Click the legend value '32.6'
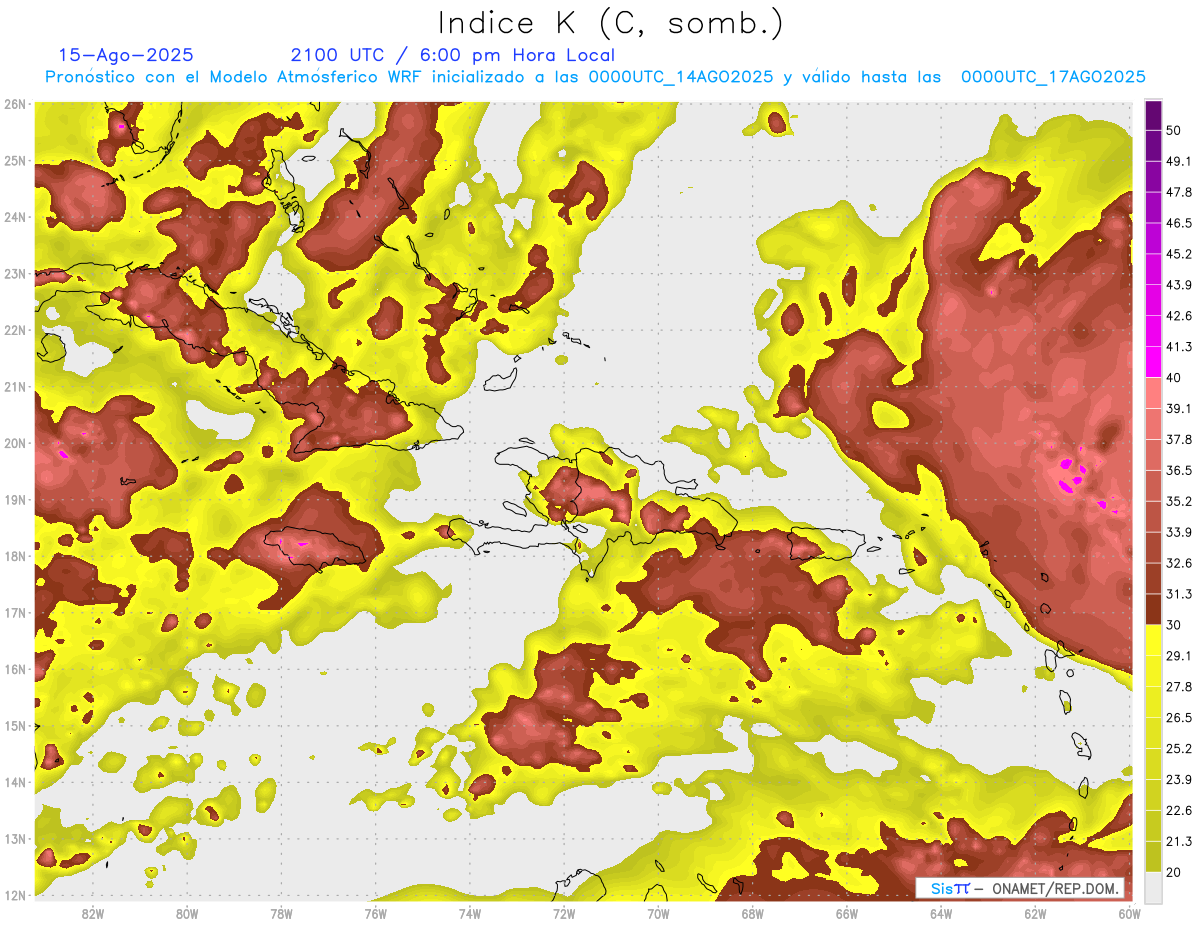 click(x=1178, y=563)
